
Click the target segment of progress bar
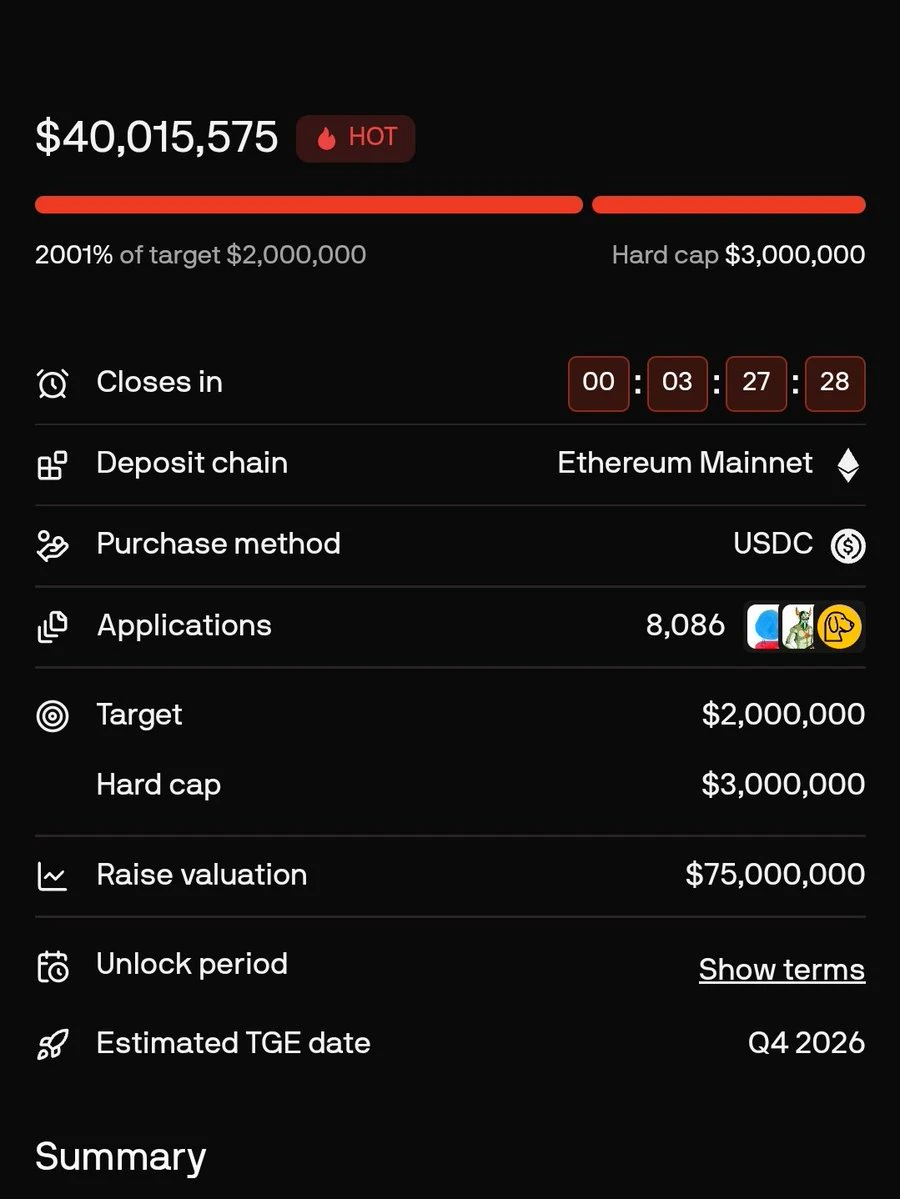click(309, 204)
